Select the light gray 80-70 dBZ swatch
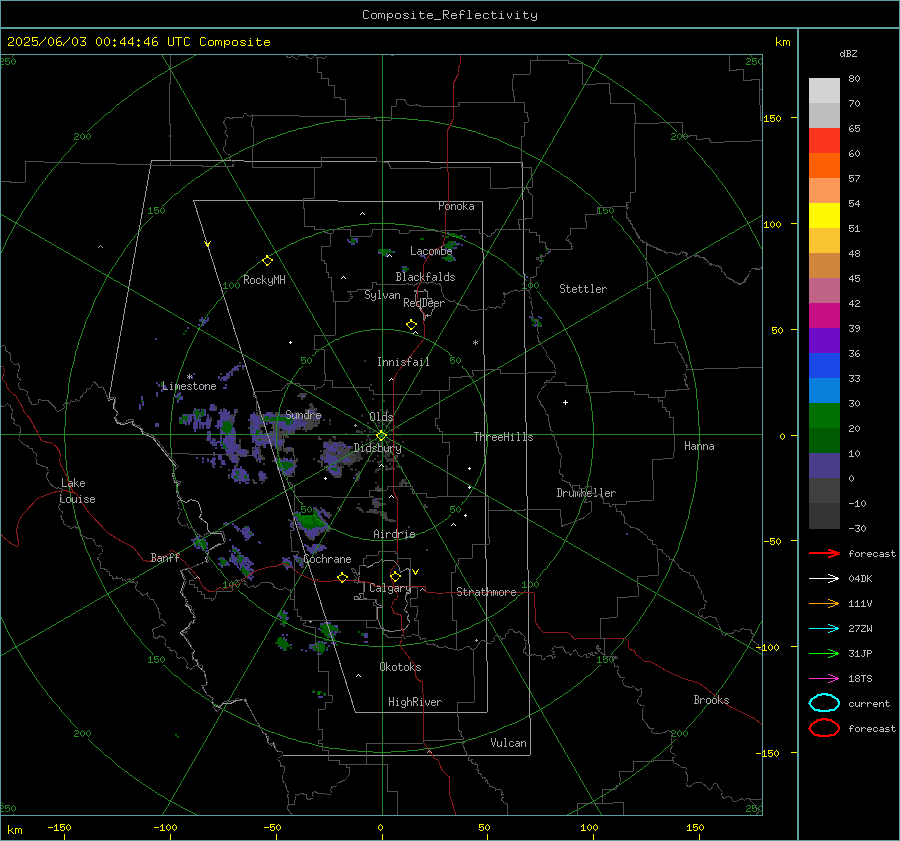 click(x=824, y=90)
